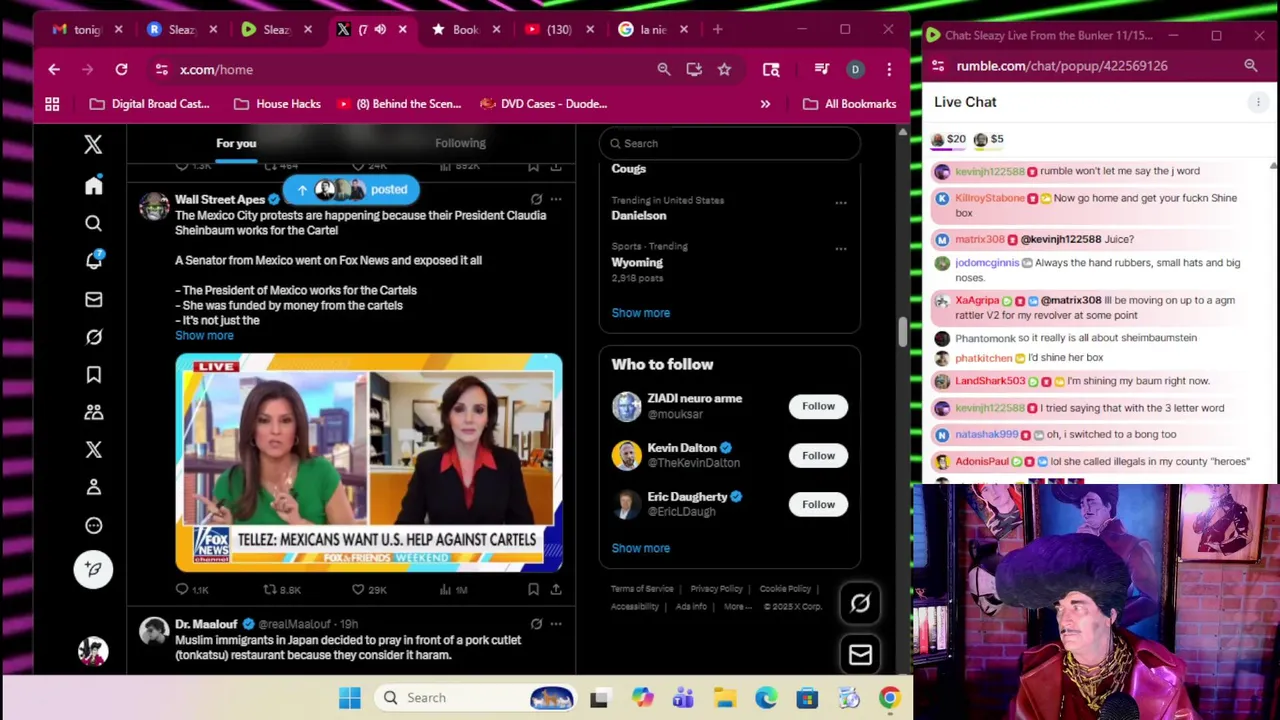Open Microsoft Edge from taskbar
1280x720 pixels.
[766, 698]
